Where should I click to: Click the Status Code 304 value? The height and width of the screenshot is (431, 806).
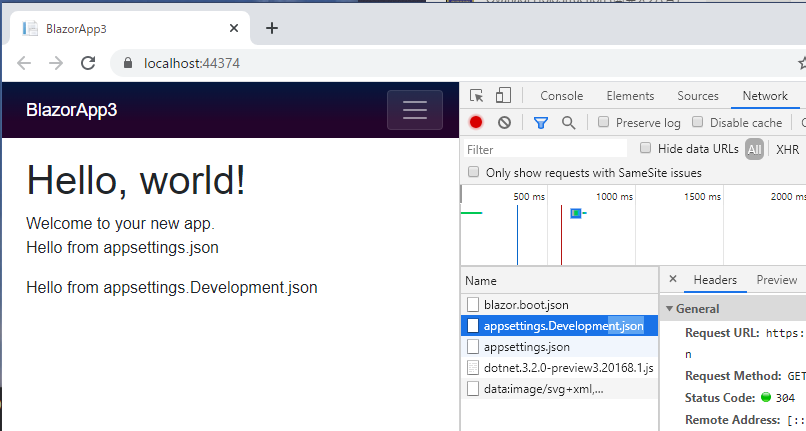pyautogui.click(x=785, y=398)
